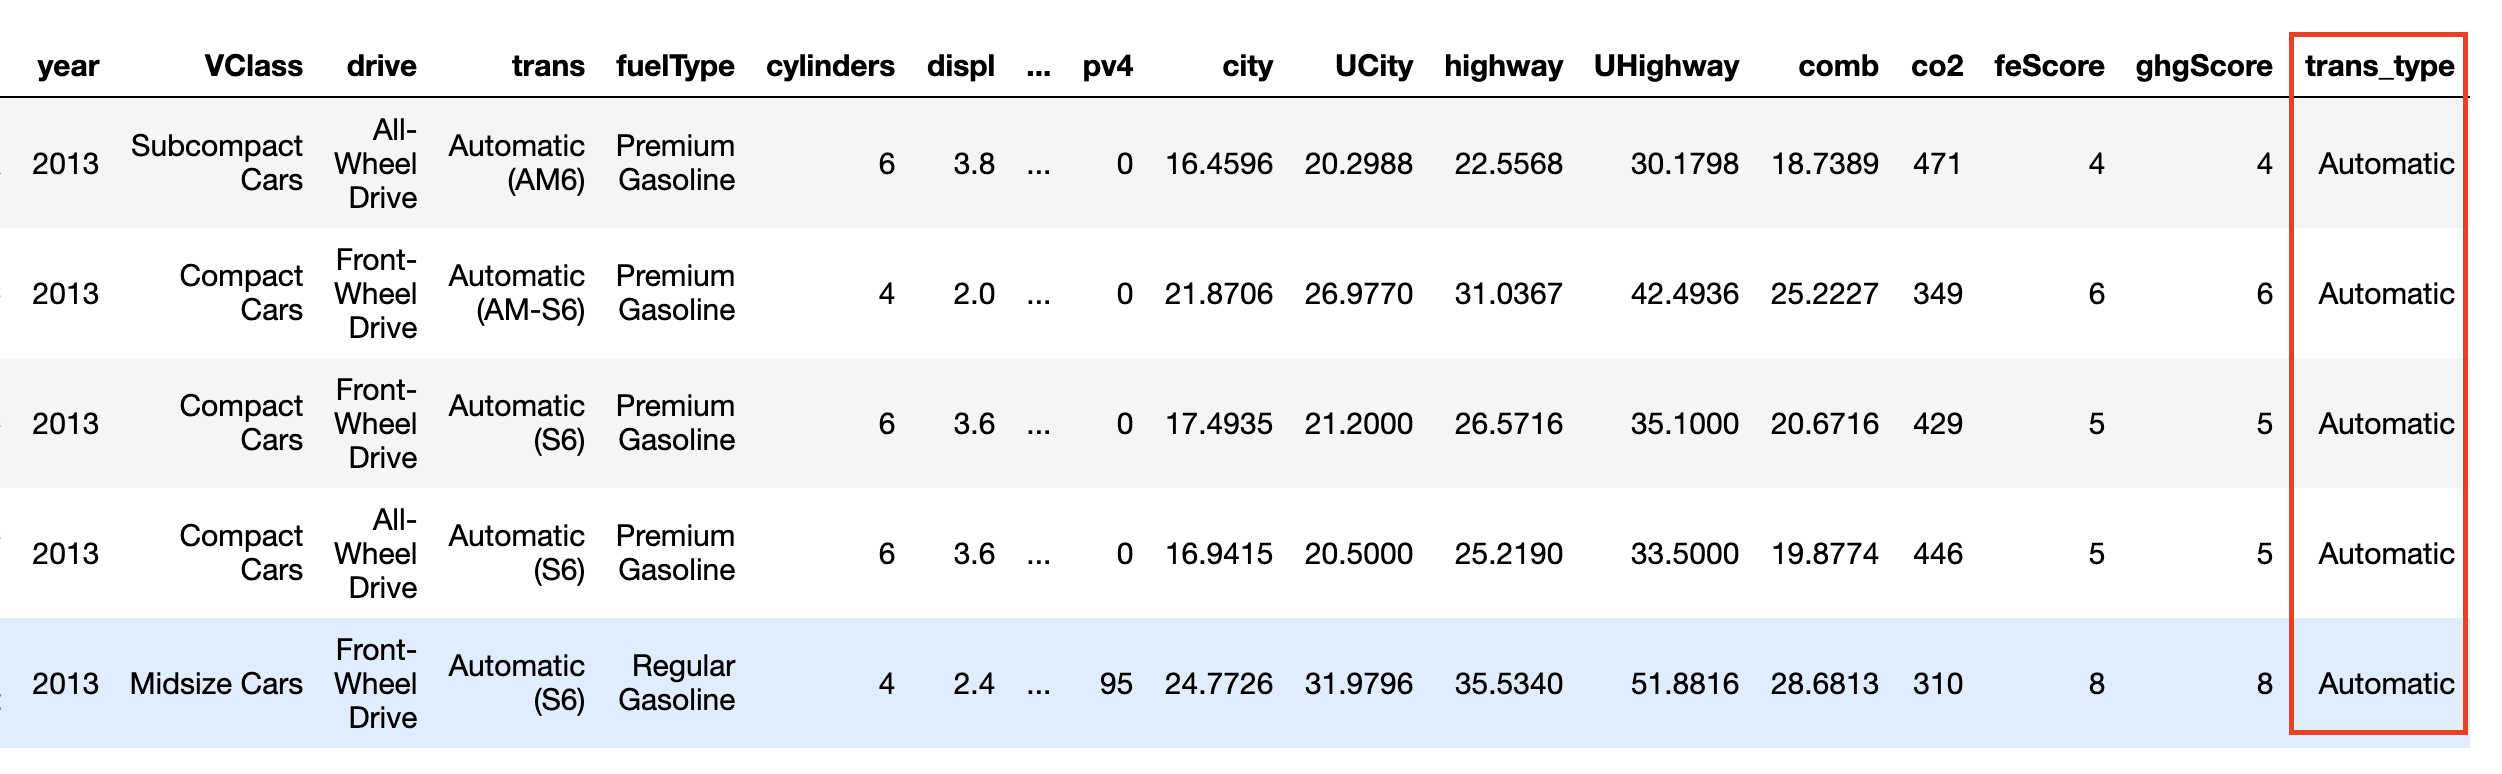Select the VClass column header
The image size is (2502, 774).
(253, 66)
